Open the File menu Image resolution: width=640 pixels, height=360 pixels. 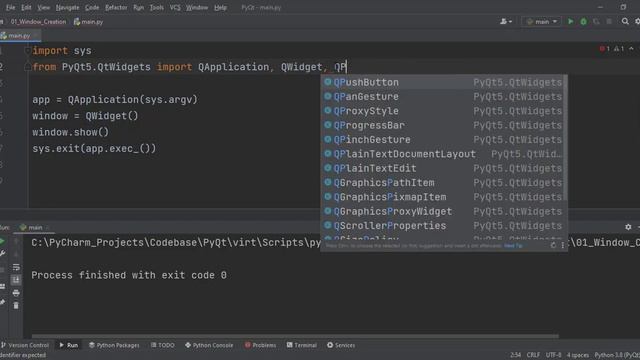(x=10, y=7)
